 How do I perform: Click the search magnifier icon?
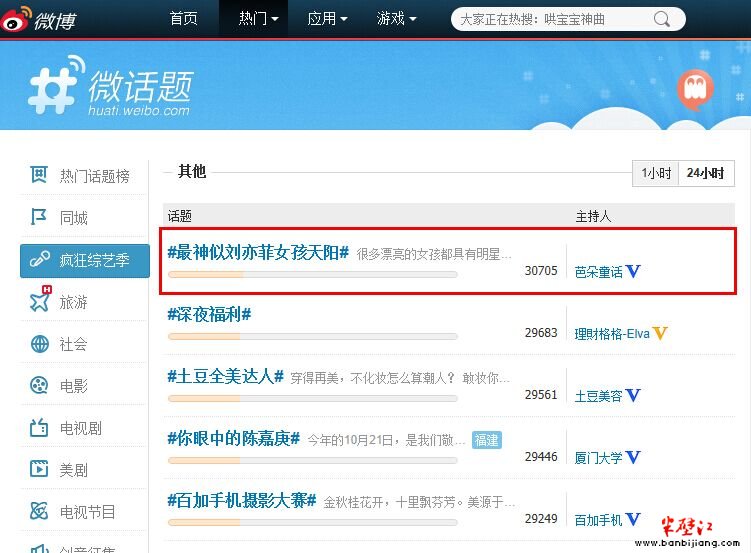pyautogui.click(x=662, y=19)
